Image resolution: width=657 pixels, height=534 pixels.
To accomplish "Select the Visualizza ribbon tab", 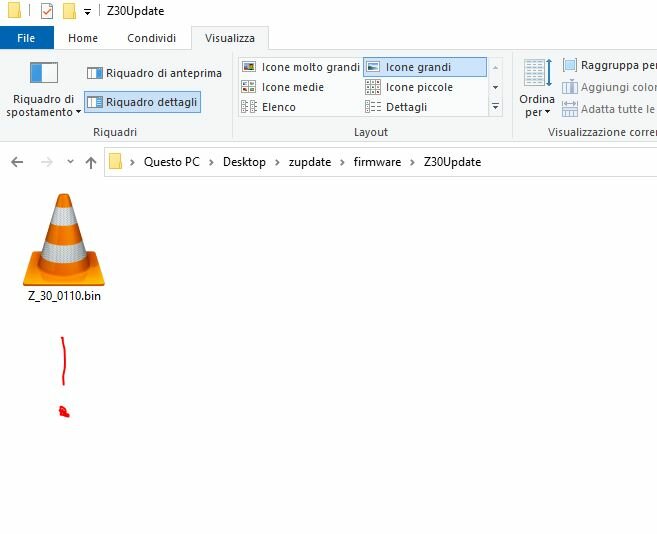I will 230,38.
